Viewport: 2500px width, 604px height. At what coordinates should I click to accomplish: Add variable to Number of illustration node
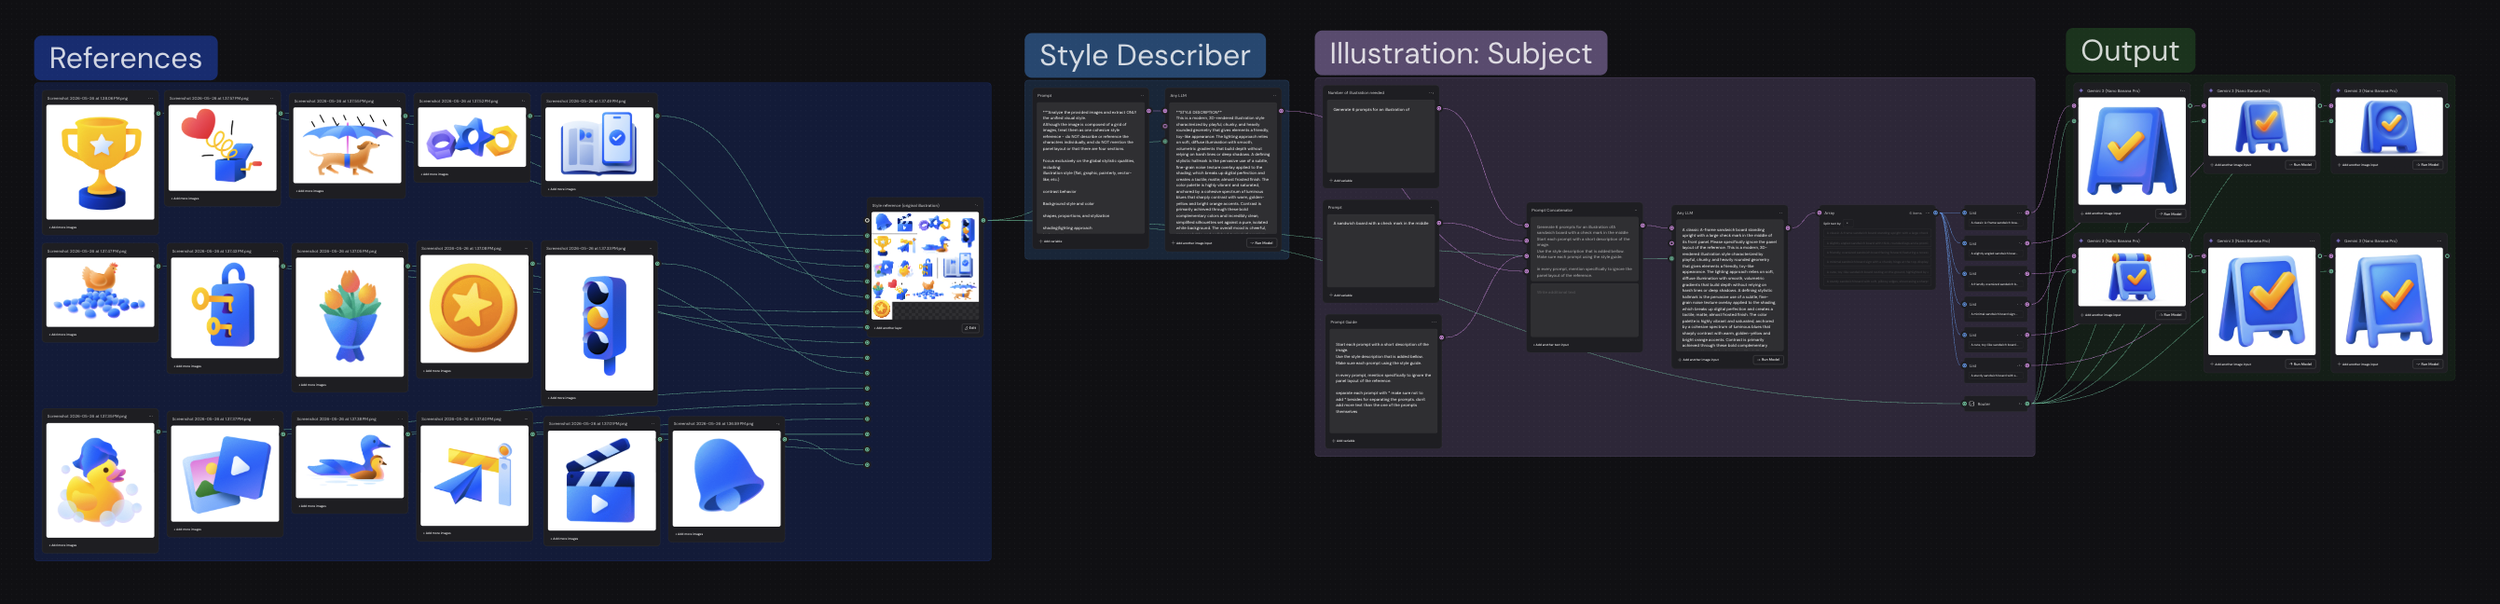(1342, 181)
